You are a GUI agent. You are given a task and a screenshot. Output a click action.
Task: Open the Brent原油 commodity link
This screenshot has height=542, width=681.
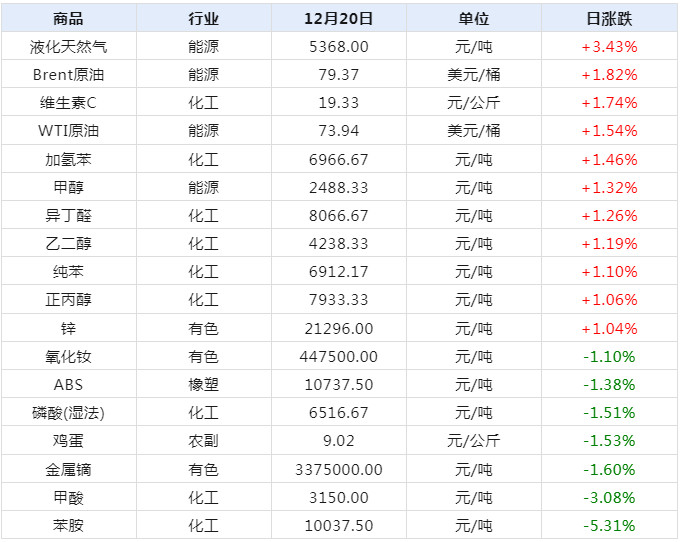click(69, 74)
